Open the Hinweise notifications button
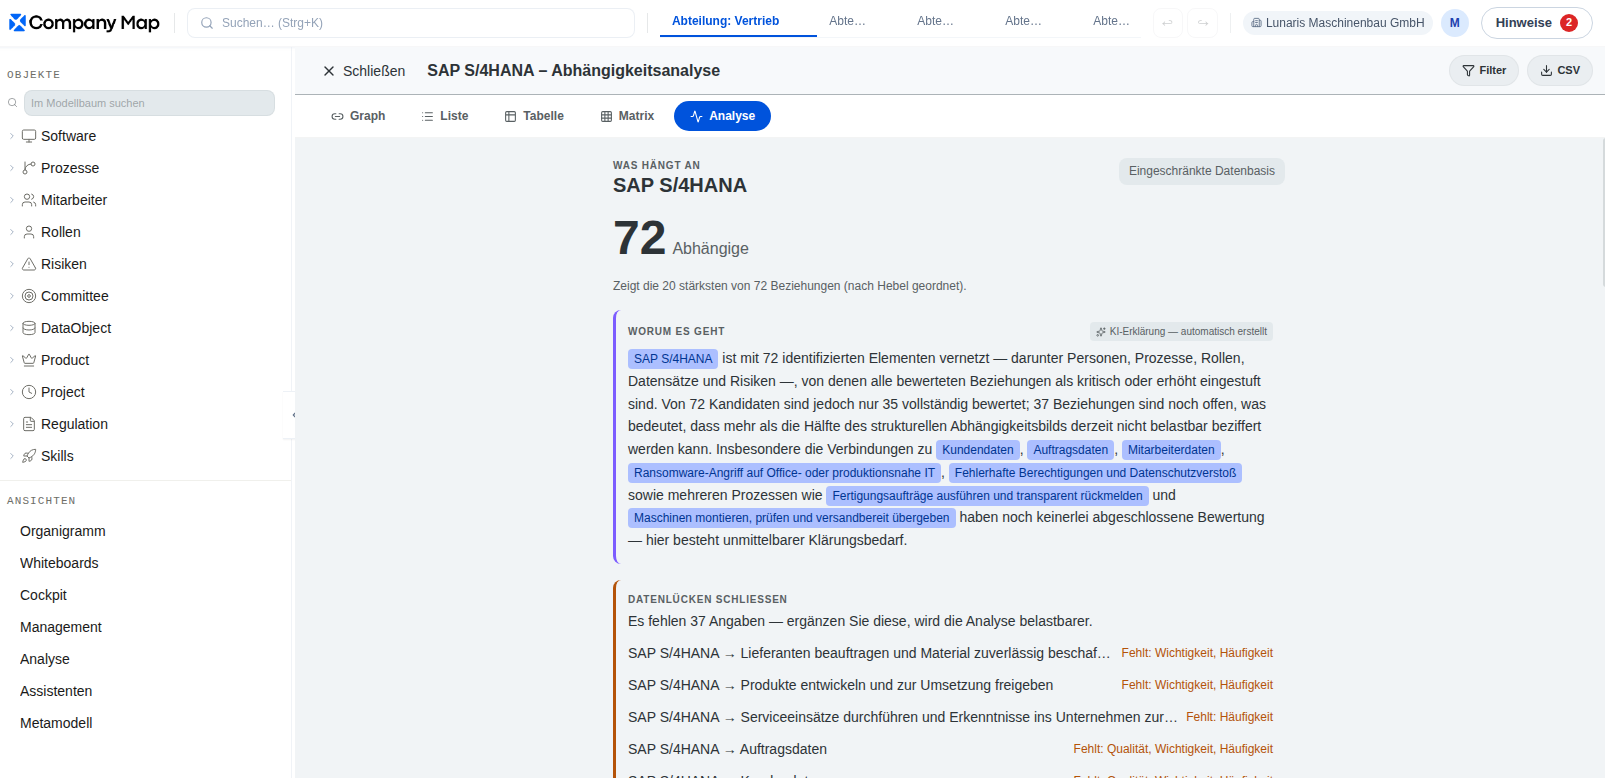The image size is (1605, 778). point(1536,23)
